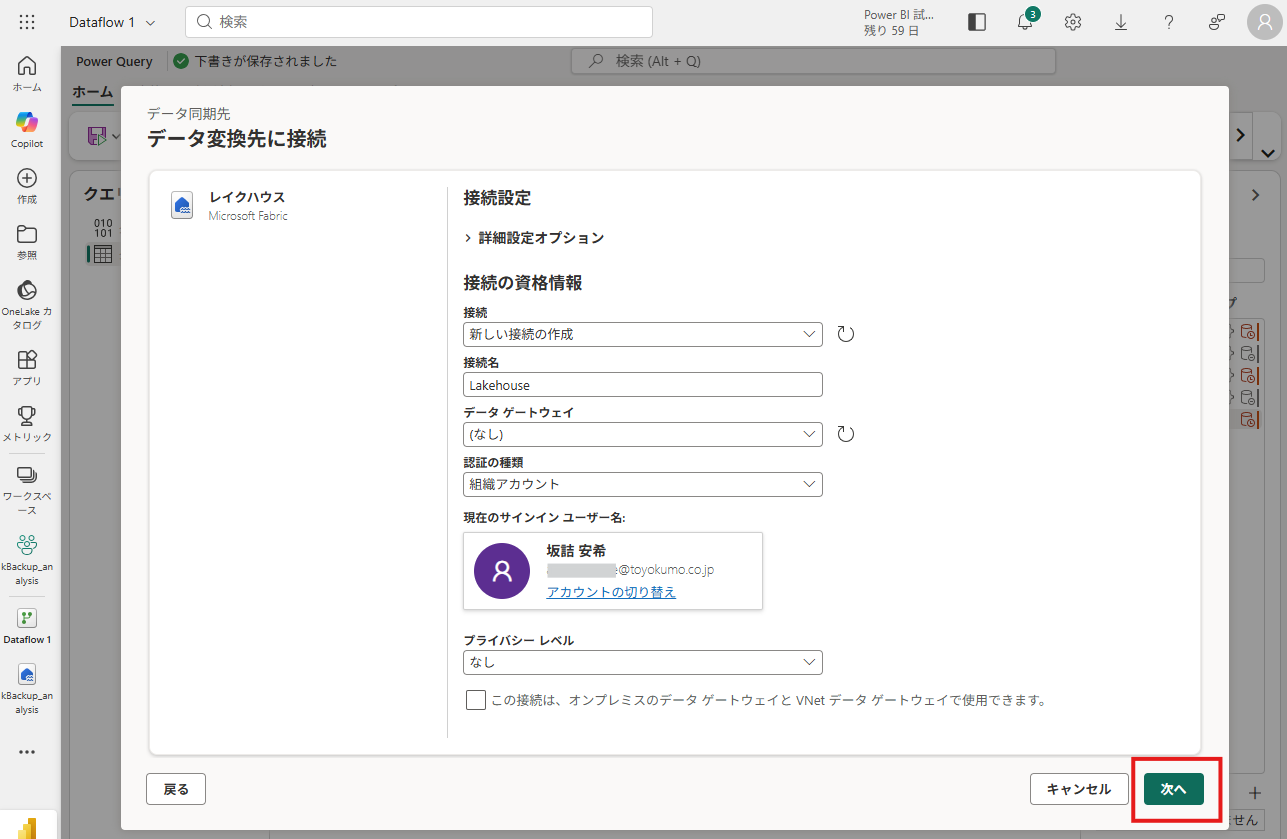Refresh the connection list icon
1287x839 pixels.
pyautogui.click(x=846, y=334)
